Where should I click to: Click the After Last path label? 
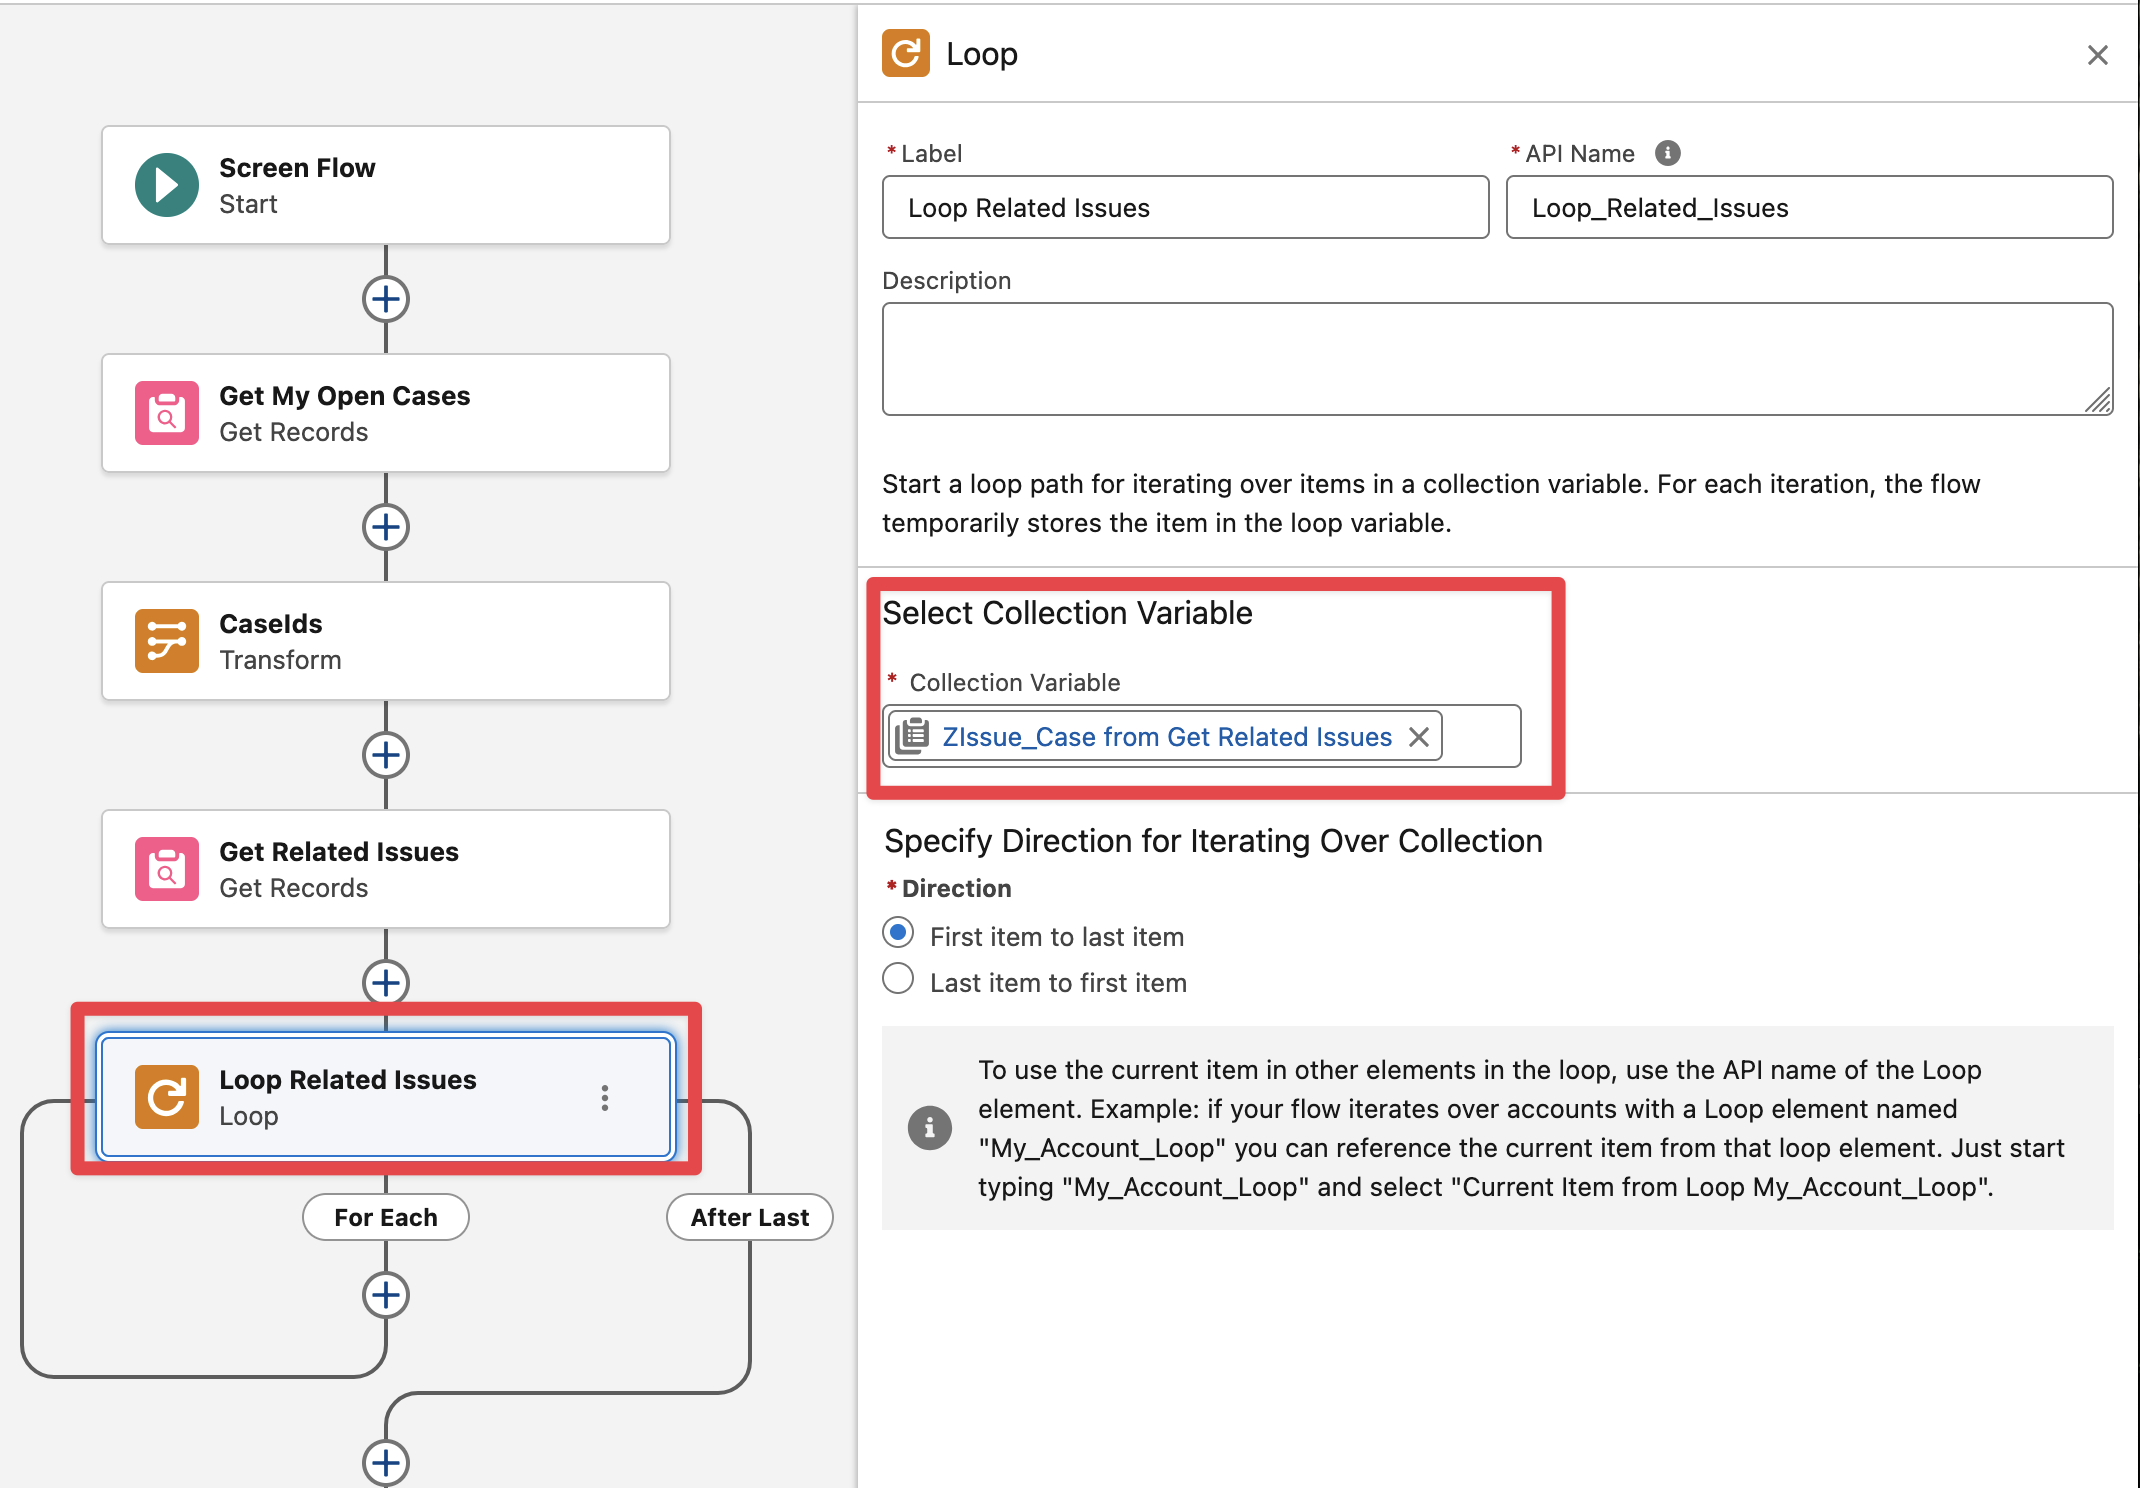tap(750, 1217)
